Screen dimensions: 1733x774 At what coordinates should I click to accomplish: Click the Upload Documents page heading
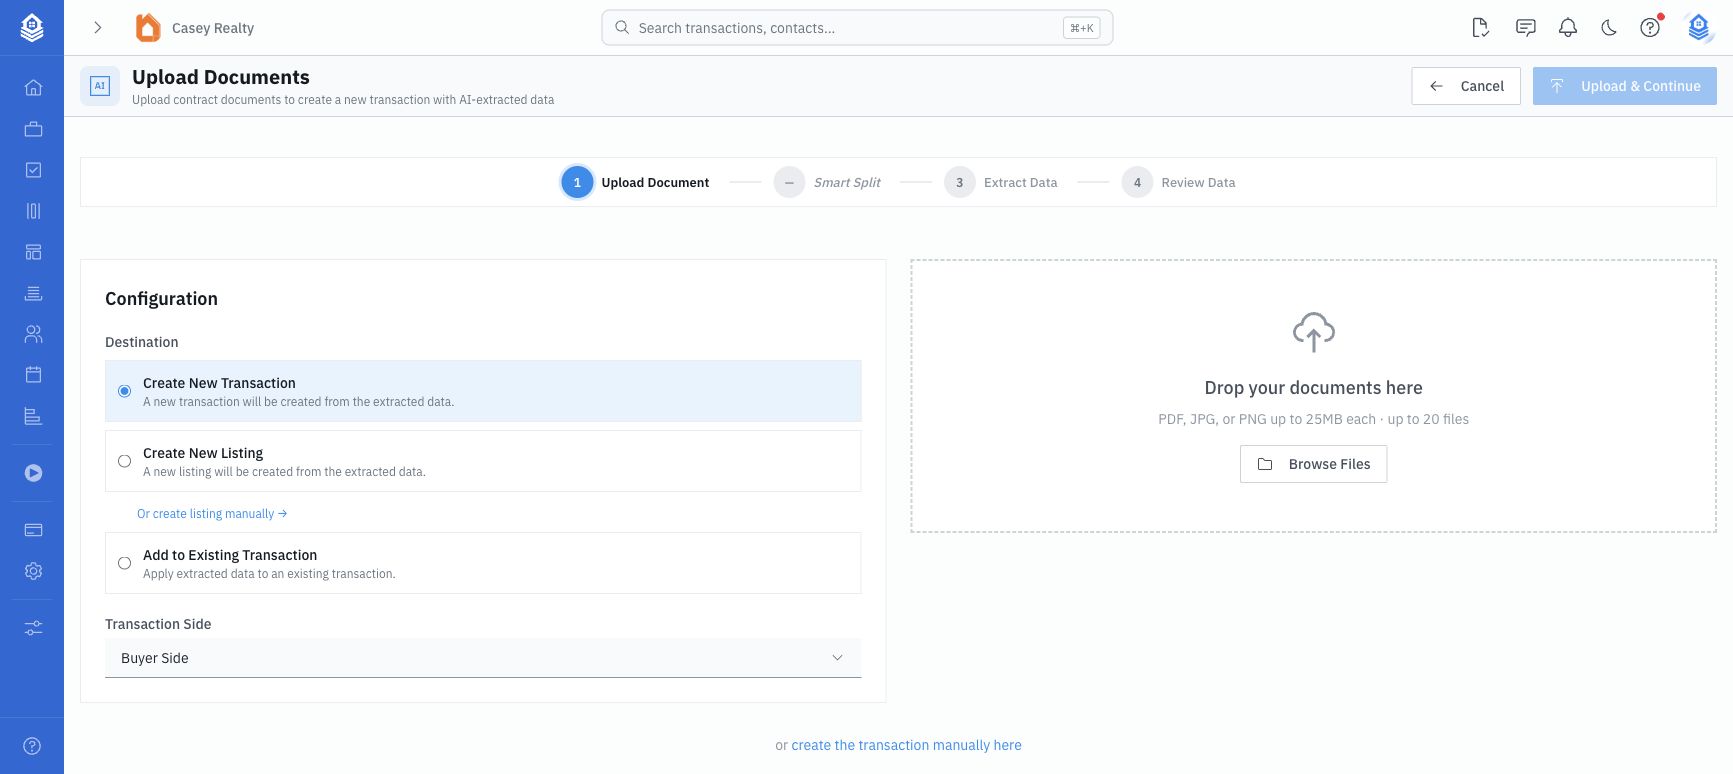pos(221,77)
